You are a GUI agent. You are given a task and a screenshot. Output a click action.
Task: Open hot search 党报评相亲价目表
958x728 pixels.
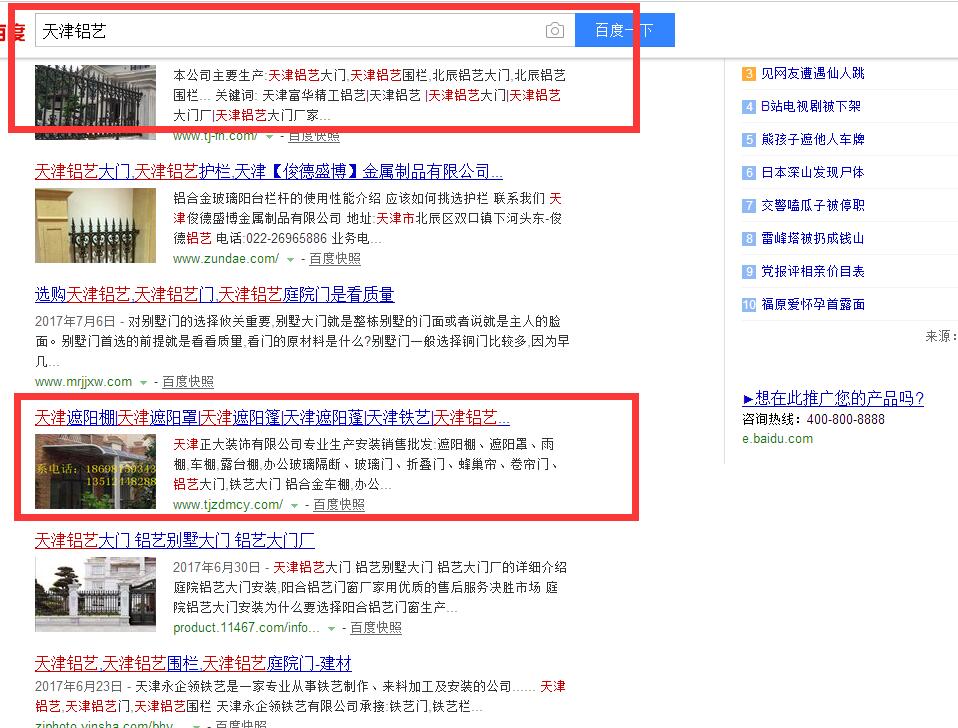pos(813,271)
